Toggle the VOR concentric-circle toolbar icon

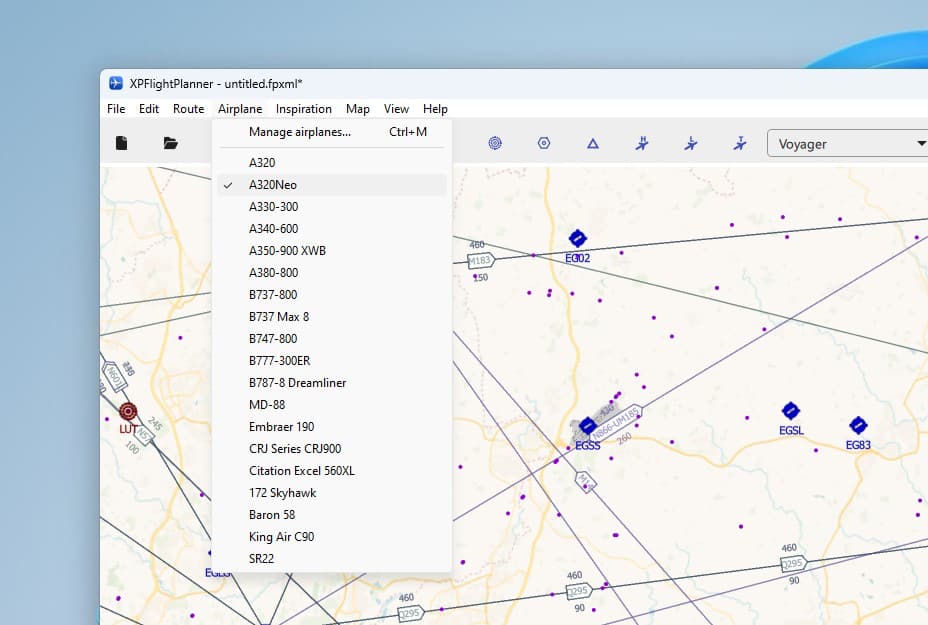[x=495, y=143]
